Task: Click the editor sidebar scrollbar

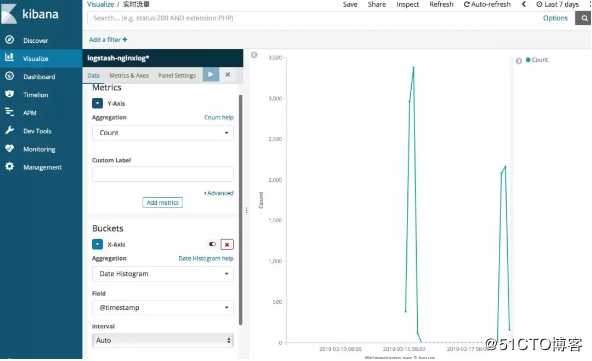Action: (240, 210)
